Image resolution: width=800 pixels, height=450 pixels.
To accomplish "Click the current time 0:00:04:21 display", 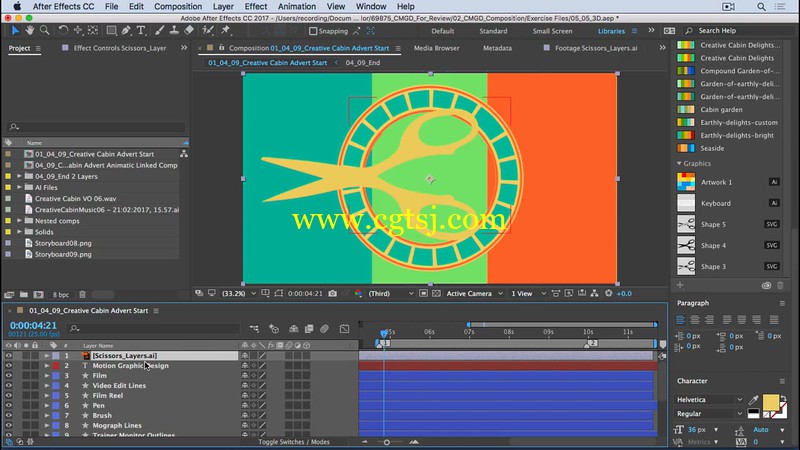I will coord(33,326).
